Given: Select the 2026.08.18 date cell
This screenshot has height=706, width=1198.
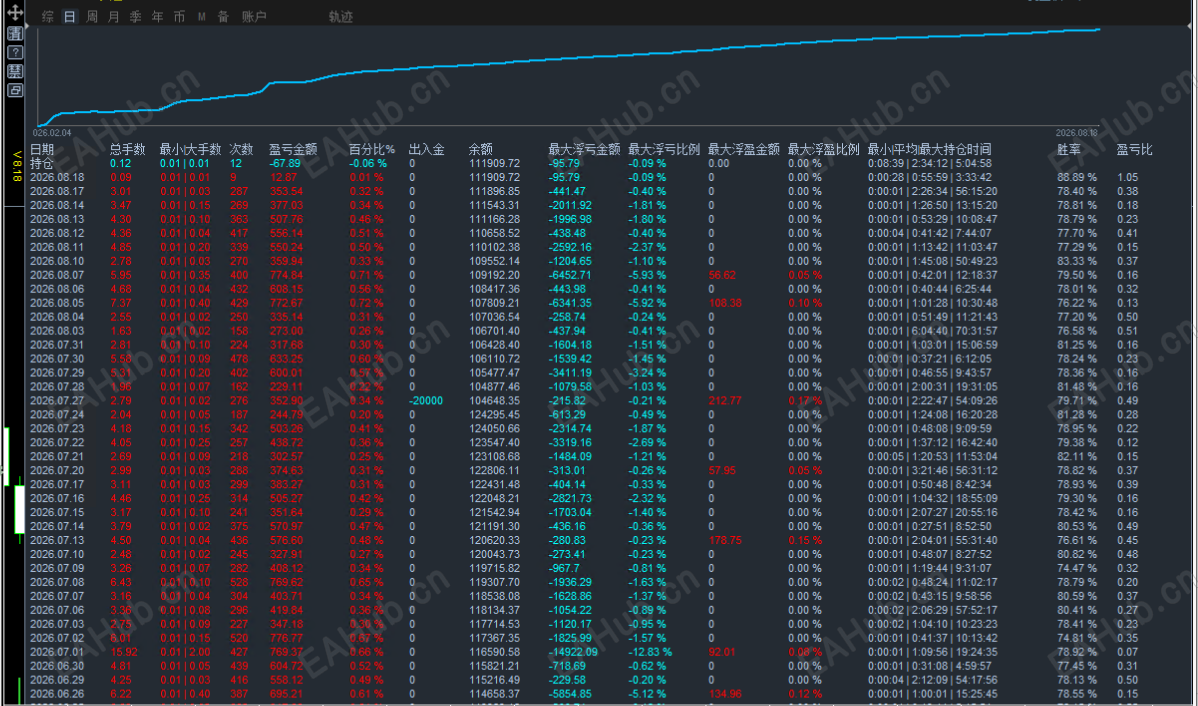Looking at the screenshot, I should (x=56, y=177).
